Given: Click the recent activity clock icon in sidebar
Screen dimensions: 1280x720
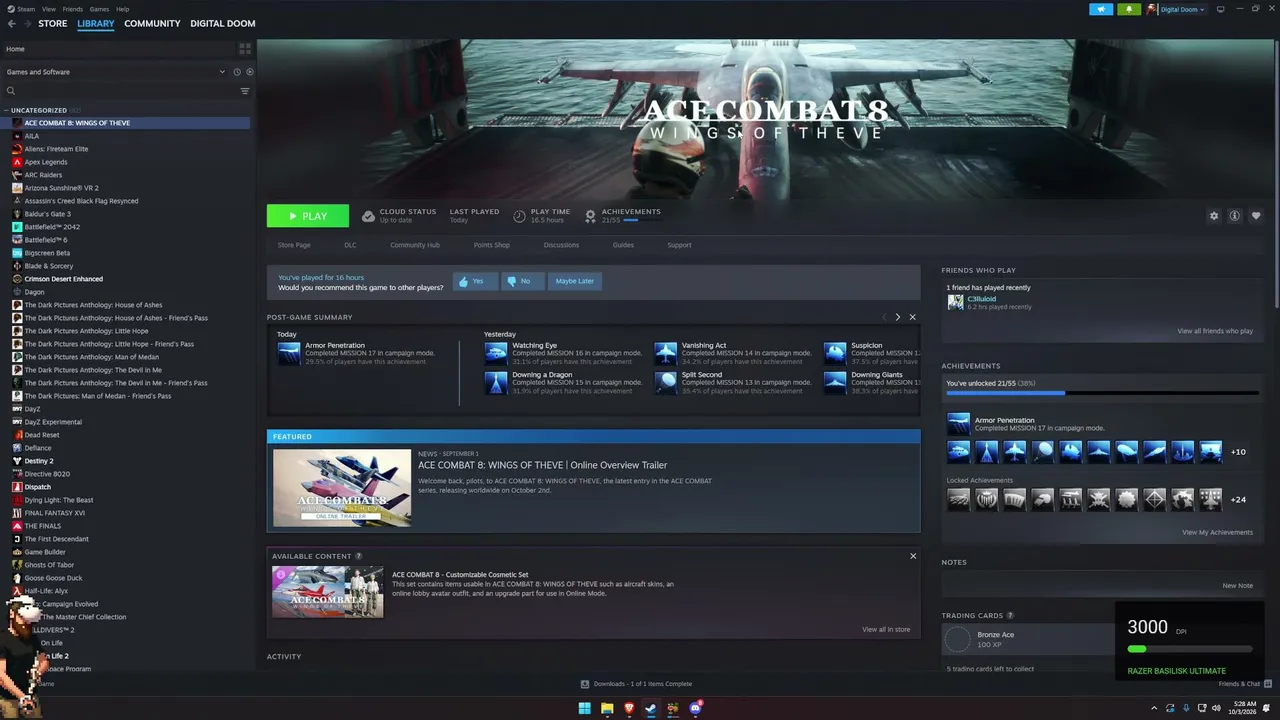Looking at the screenshot, I should 237,72.
